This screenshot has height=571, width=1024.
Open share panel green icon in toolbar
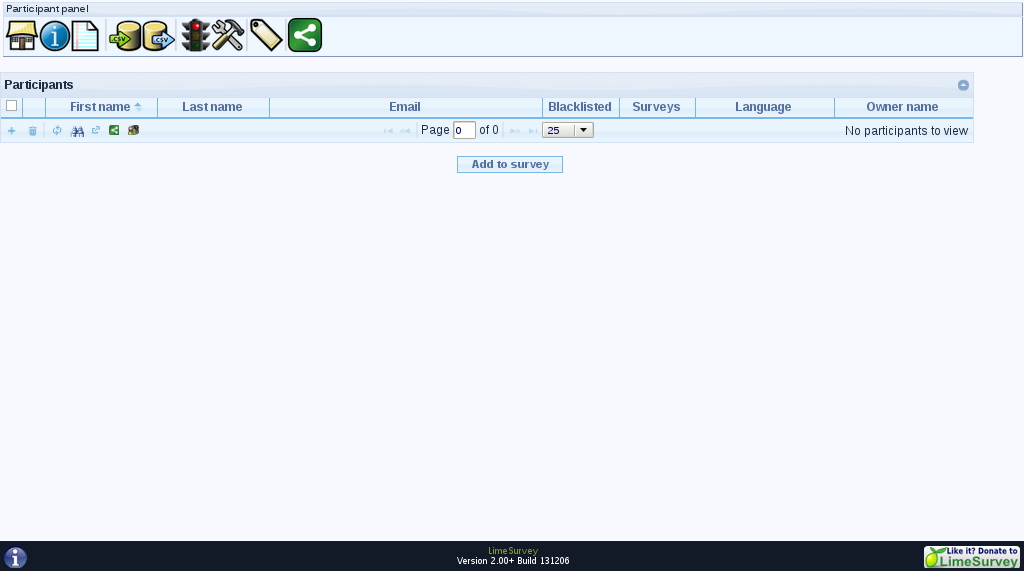(x=305, y=35)
